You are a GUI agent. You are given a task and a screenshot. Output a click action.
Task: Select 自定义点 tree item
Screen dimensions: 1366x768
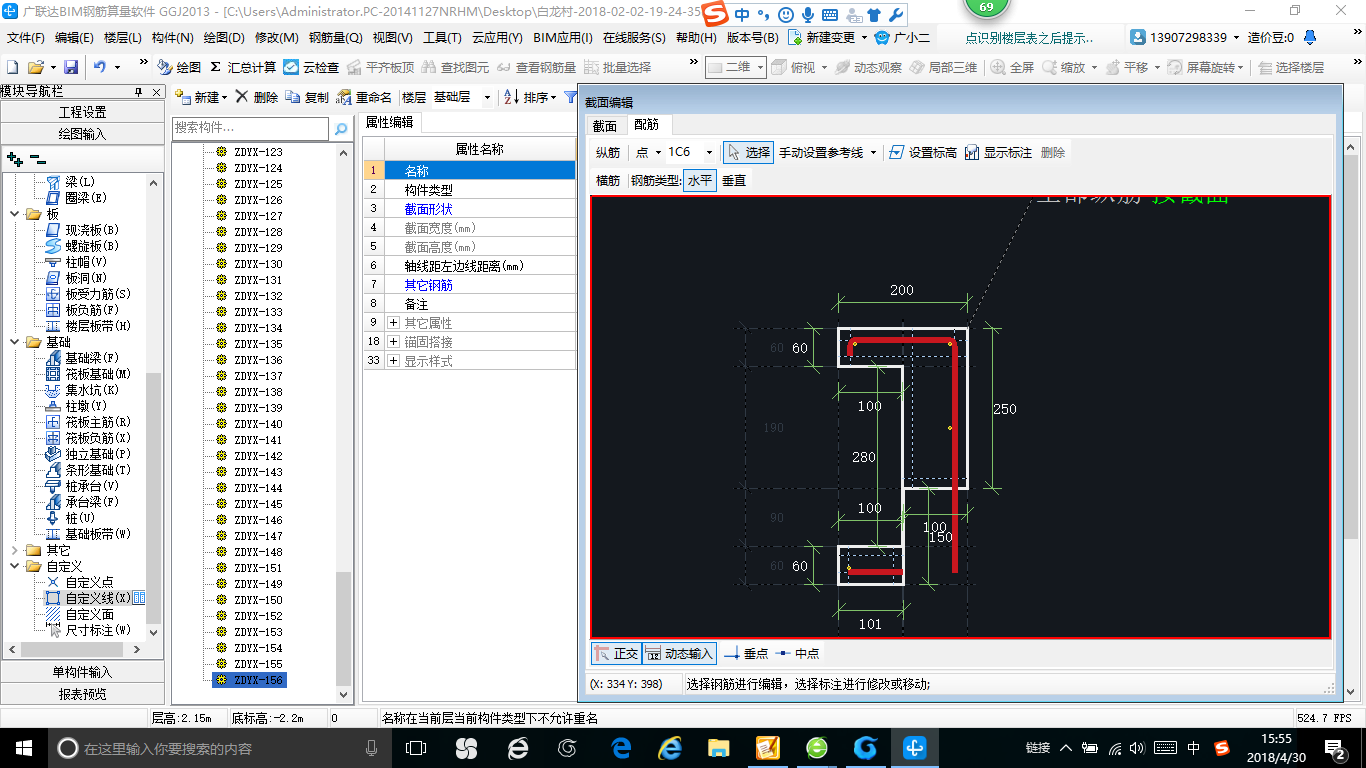(79, 582)
